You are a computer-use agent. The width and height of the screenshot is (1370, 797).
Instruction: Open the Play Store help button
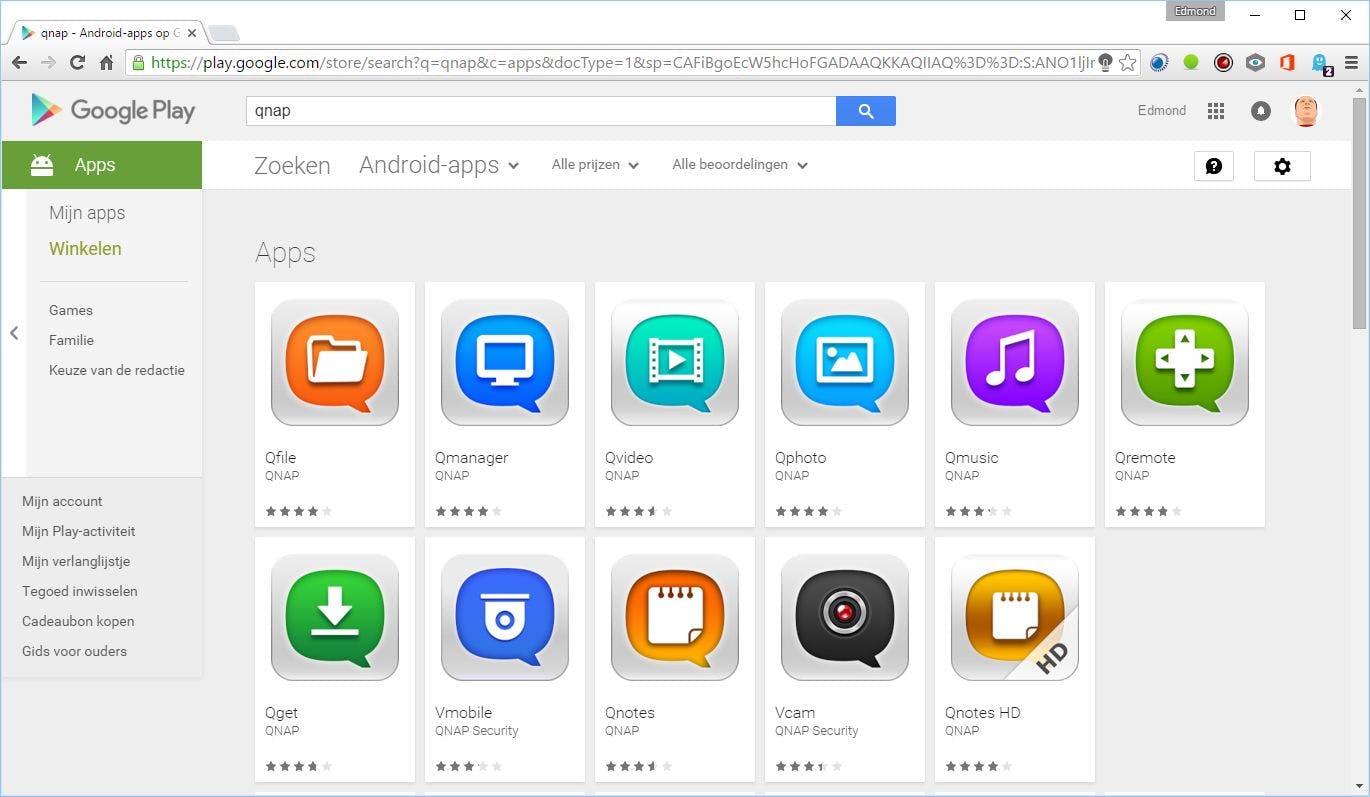(x=1214, y=166)
